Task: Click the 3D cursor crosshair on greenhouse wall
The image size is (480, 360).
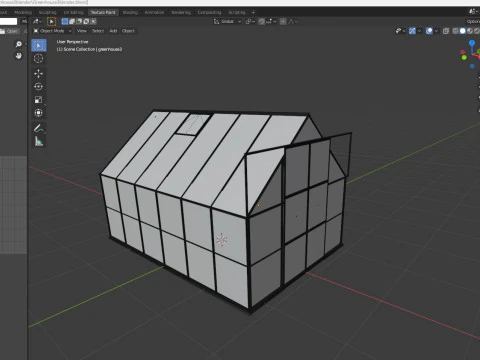Action: pyautogui.click(x=222, y=240)
